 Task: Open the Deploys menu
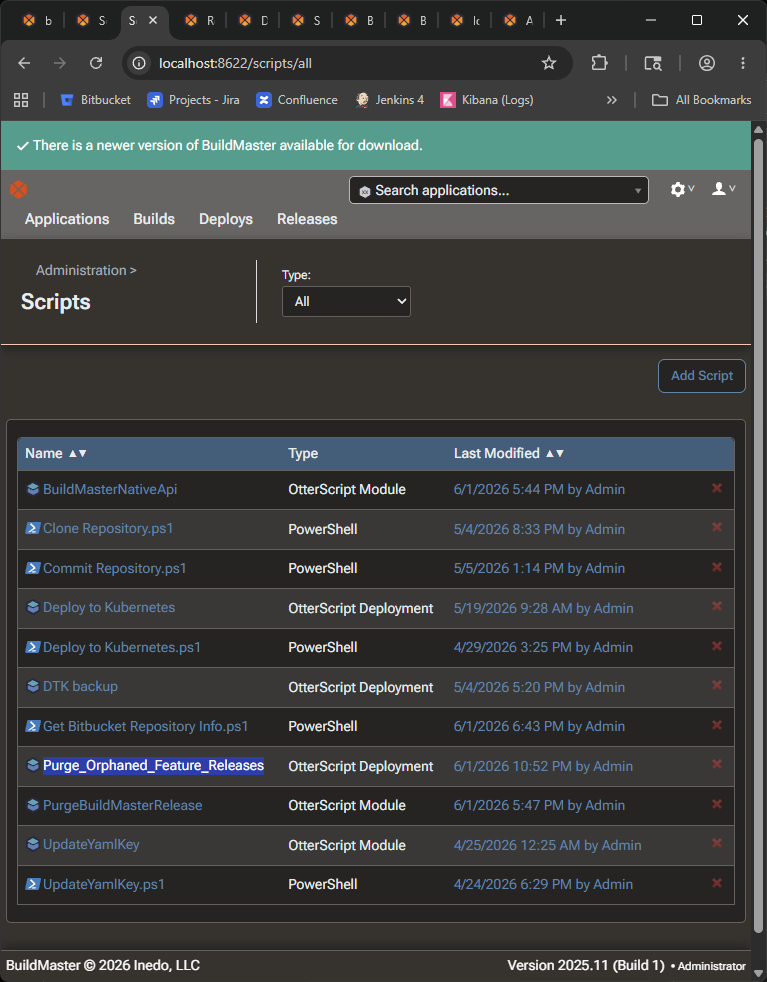point(226,219)
